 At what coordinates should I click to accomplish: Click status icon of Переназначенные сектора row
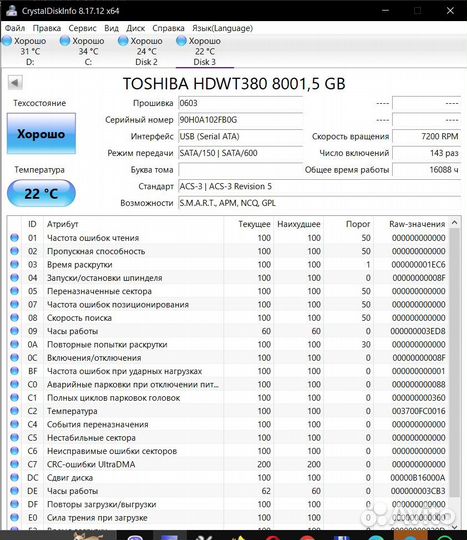click(x=14, y=291)
